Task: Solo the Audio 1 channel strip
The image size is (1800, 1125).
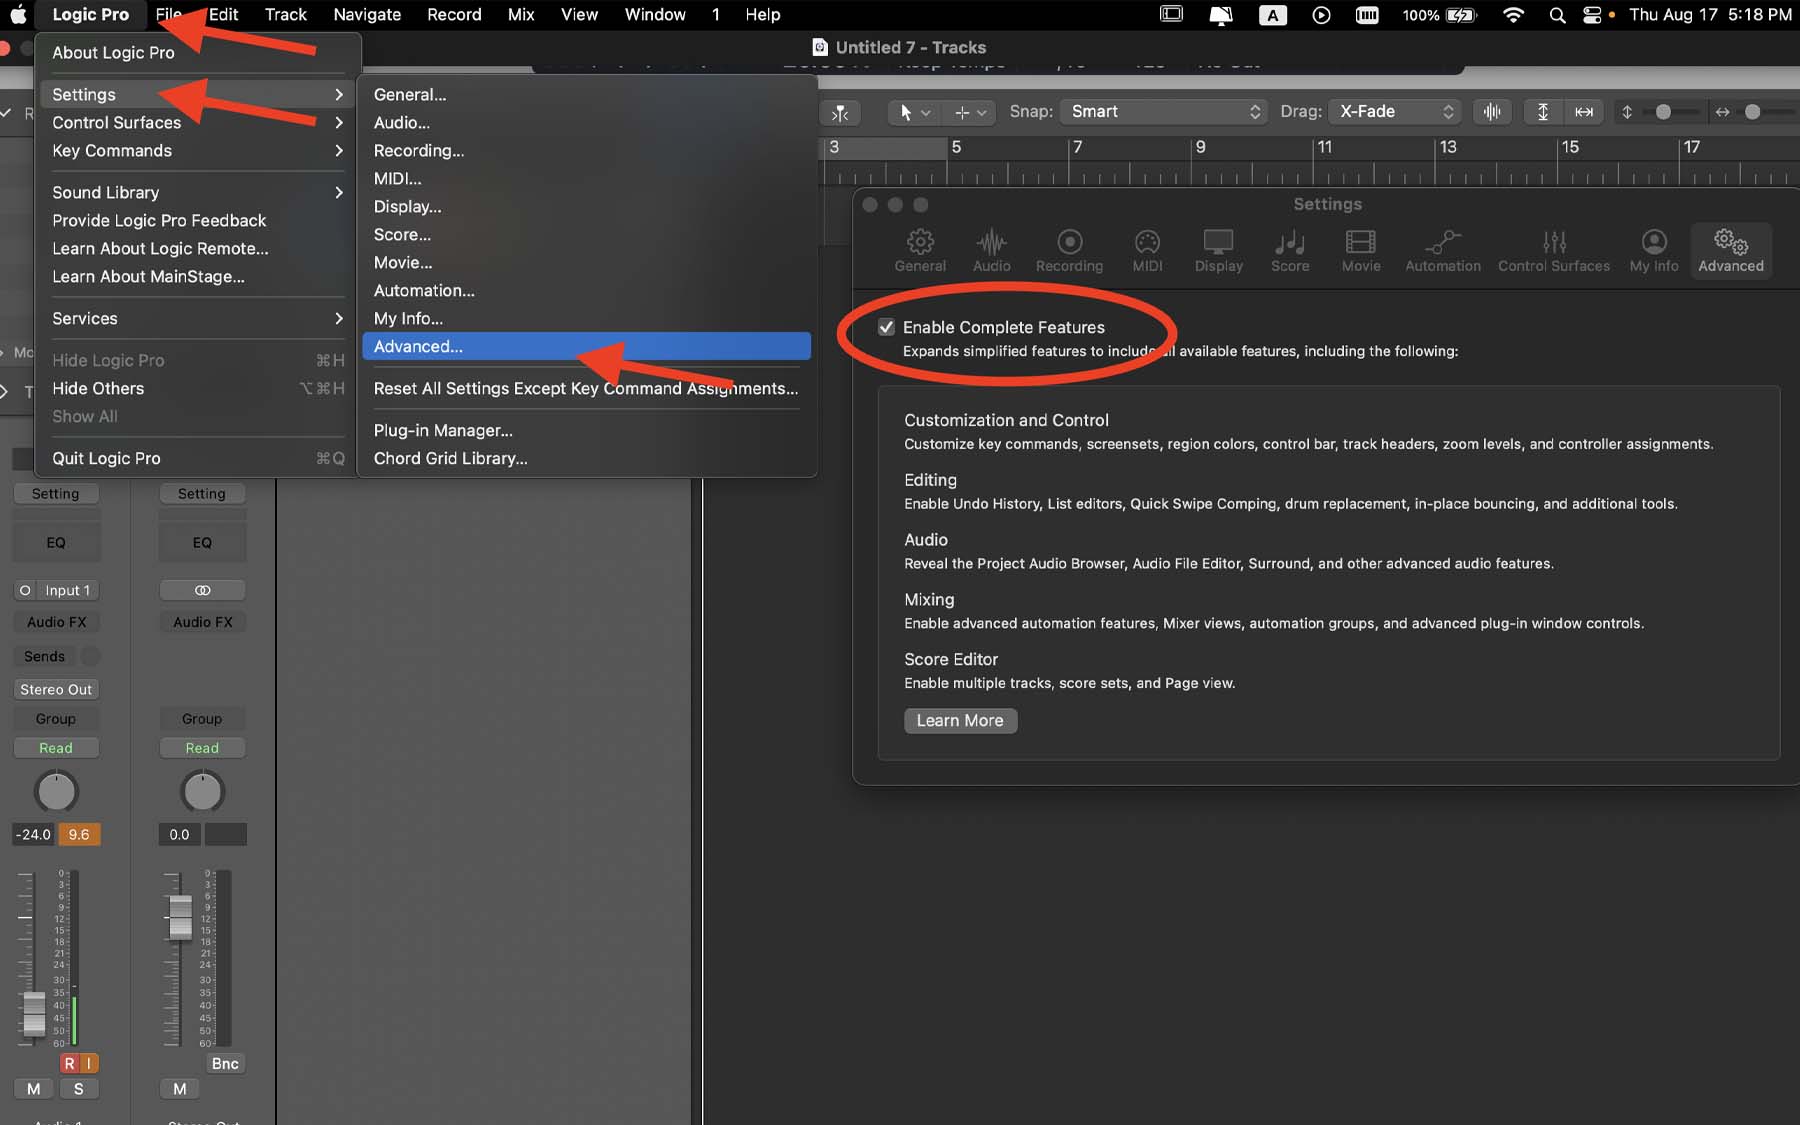Action: click(x=79, y=1089)
